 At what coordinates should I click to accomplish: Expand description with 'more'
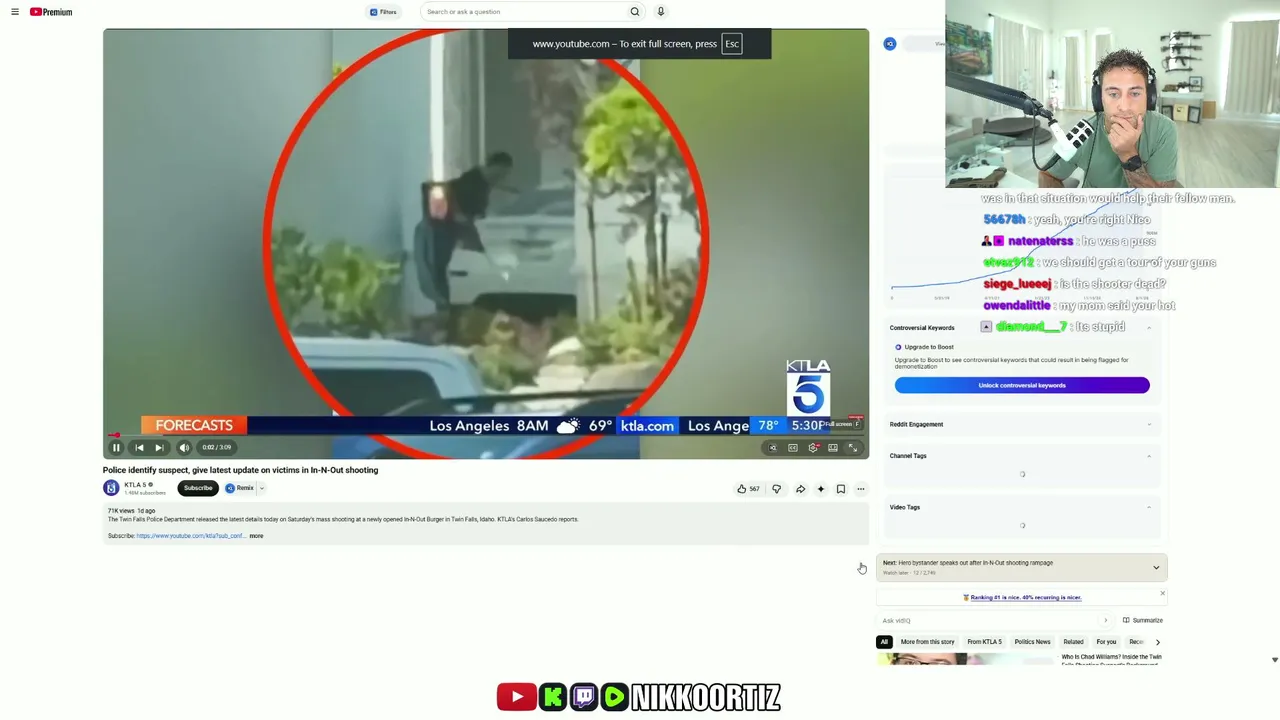tap(256, 536)
